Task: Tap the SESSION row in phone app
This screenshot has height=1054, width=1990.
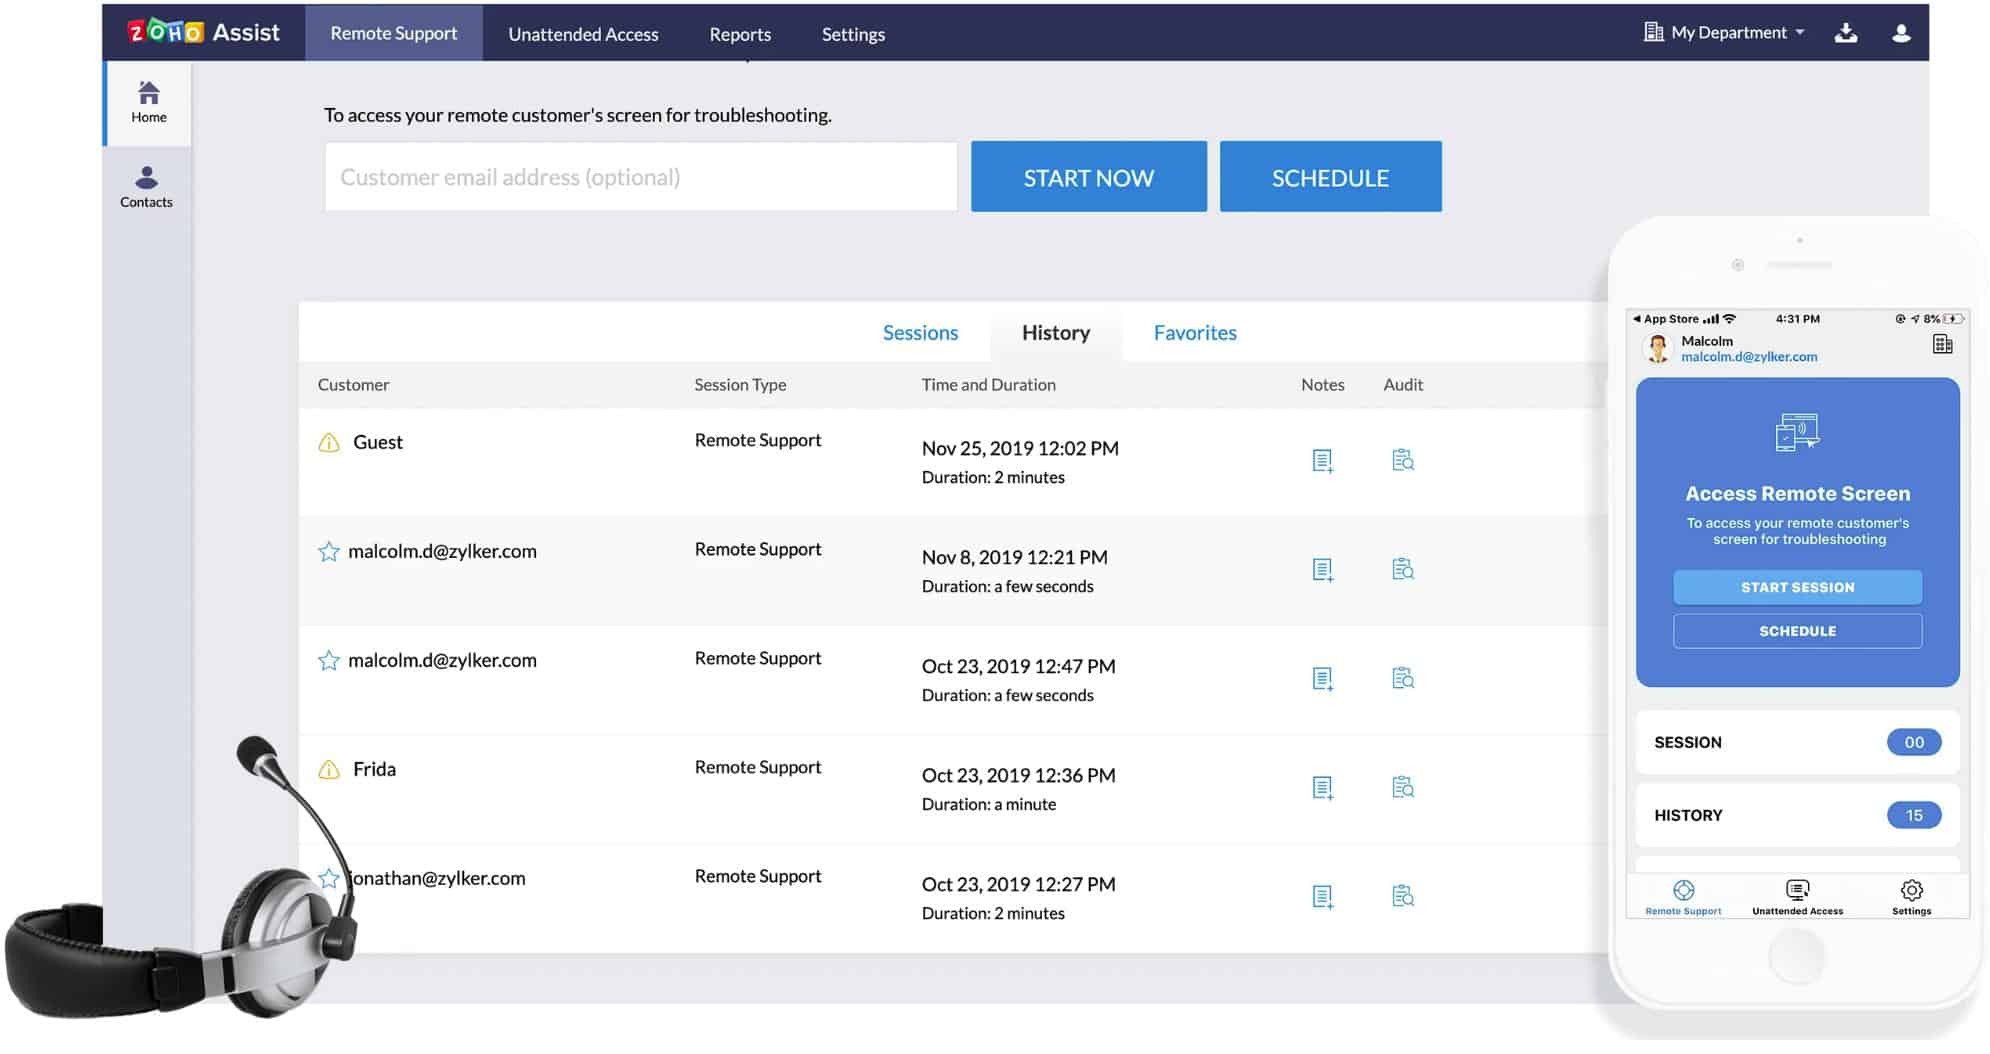Action: (x=1797, y=742)
